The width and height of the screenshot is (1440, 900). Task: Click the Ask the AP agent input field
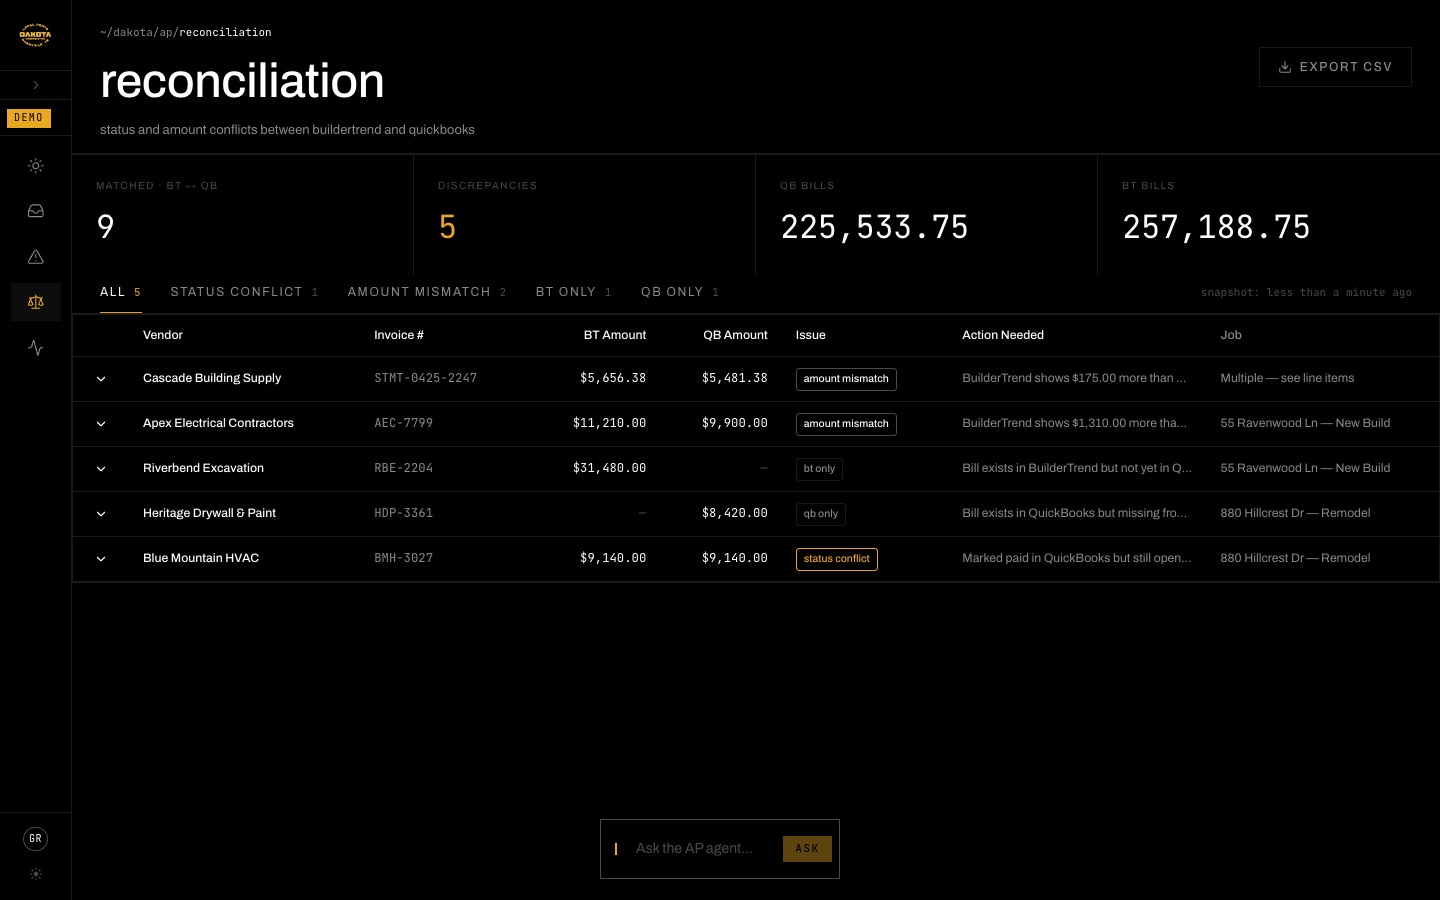(701, 849)
